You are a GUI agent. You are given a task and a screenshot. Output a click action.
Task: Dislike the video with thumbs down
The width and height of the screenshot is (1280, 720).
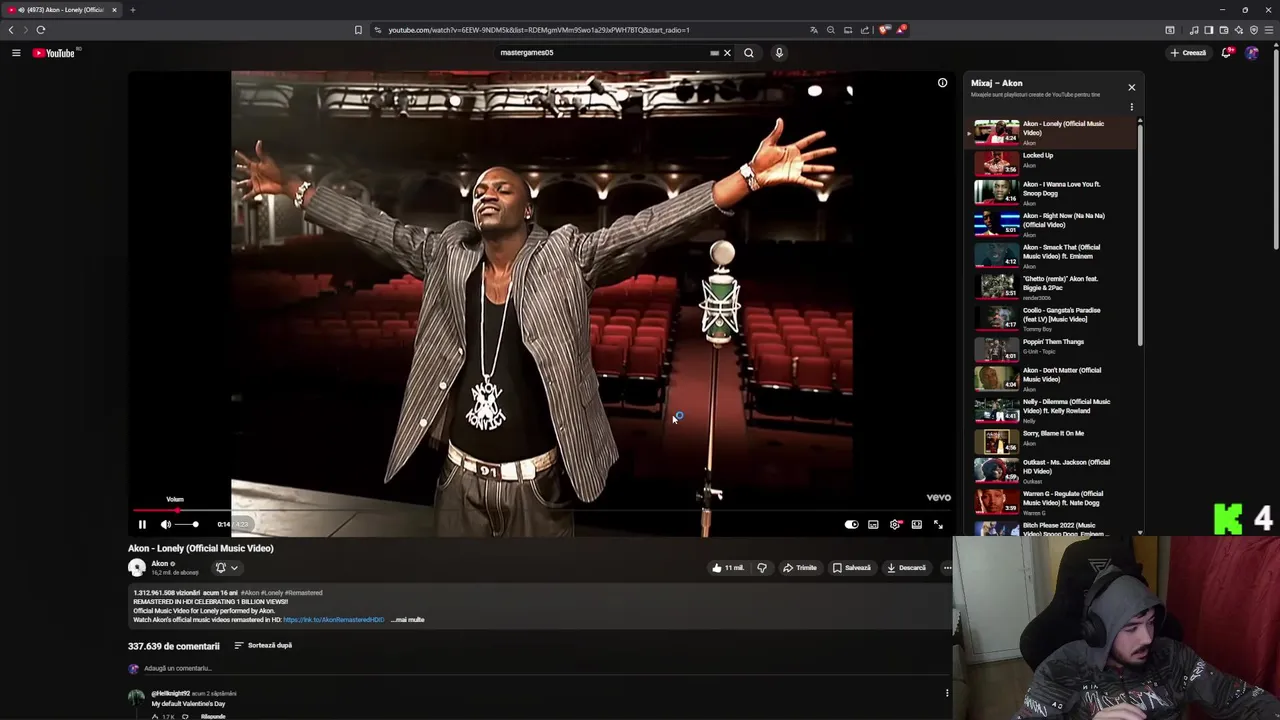(x=762, y=568)
